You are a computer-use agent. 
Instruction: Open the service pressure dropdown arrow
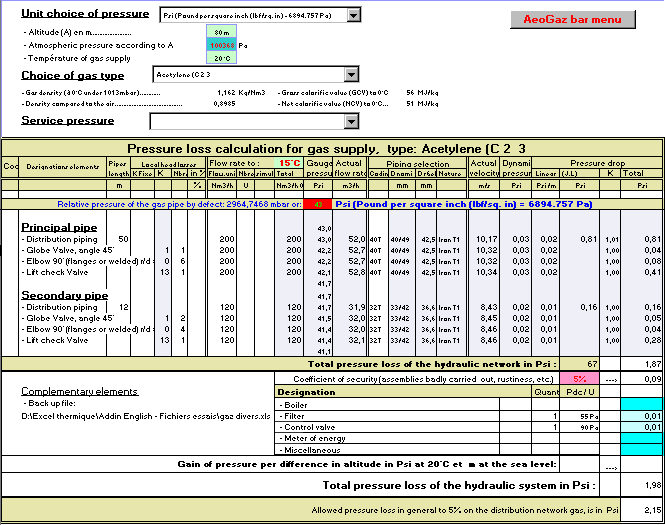351,121
